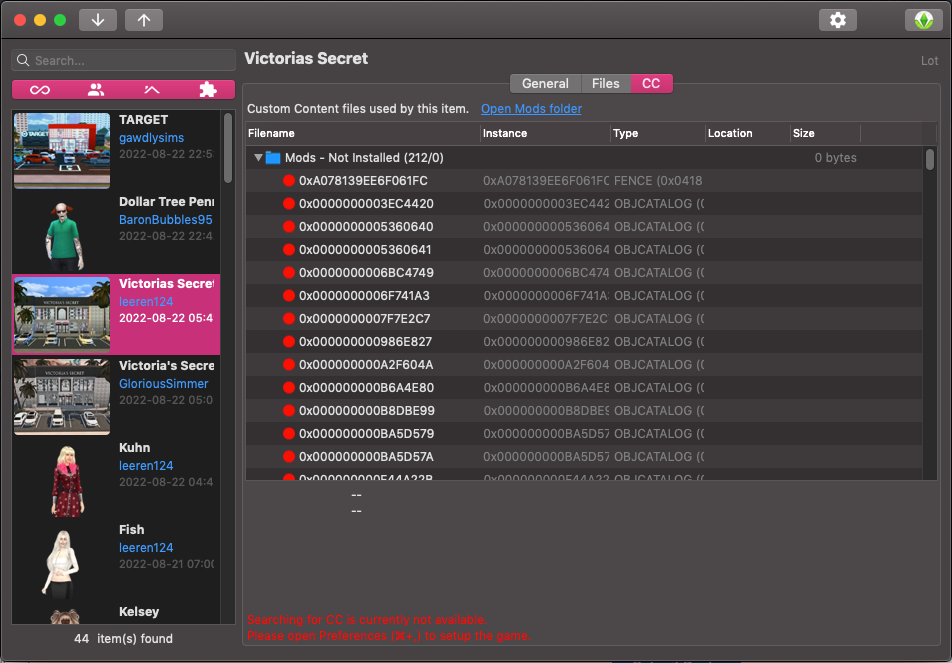
Task: Click the CC table scrollbar
Action: click(930, 160)
